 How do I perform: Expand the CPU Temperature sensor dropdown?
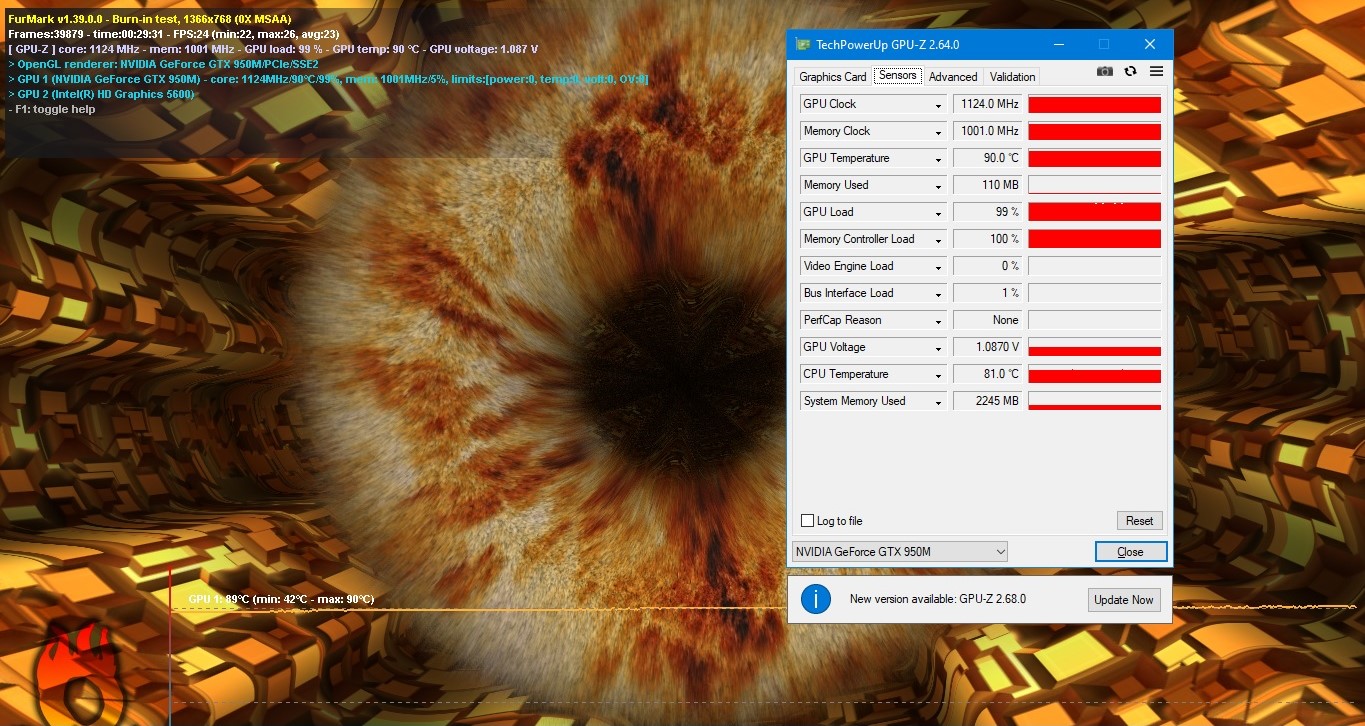tap(938, 375)
